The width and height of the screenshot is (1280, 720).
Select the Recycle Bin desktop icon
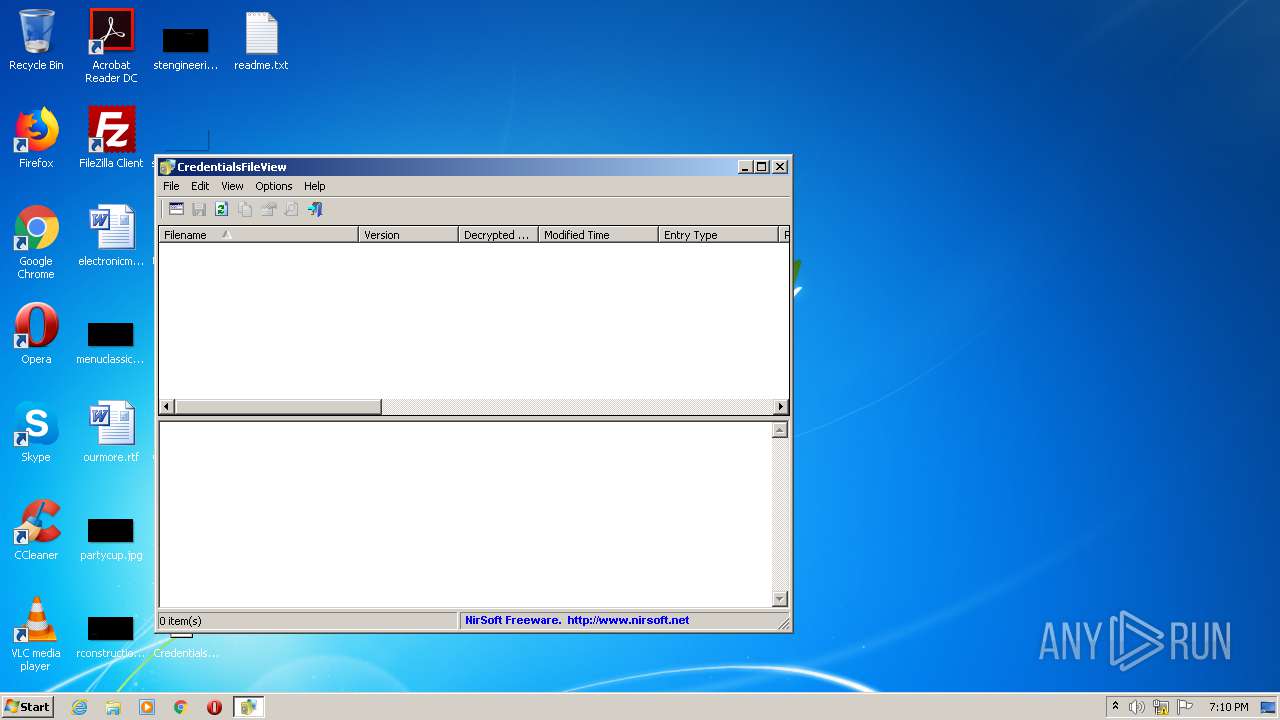pos(36,40)
